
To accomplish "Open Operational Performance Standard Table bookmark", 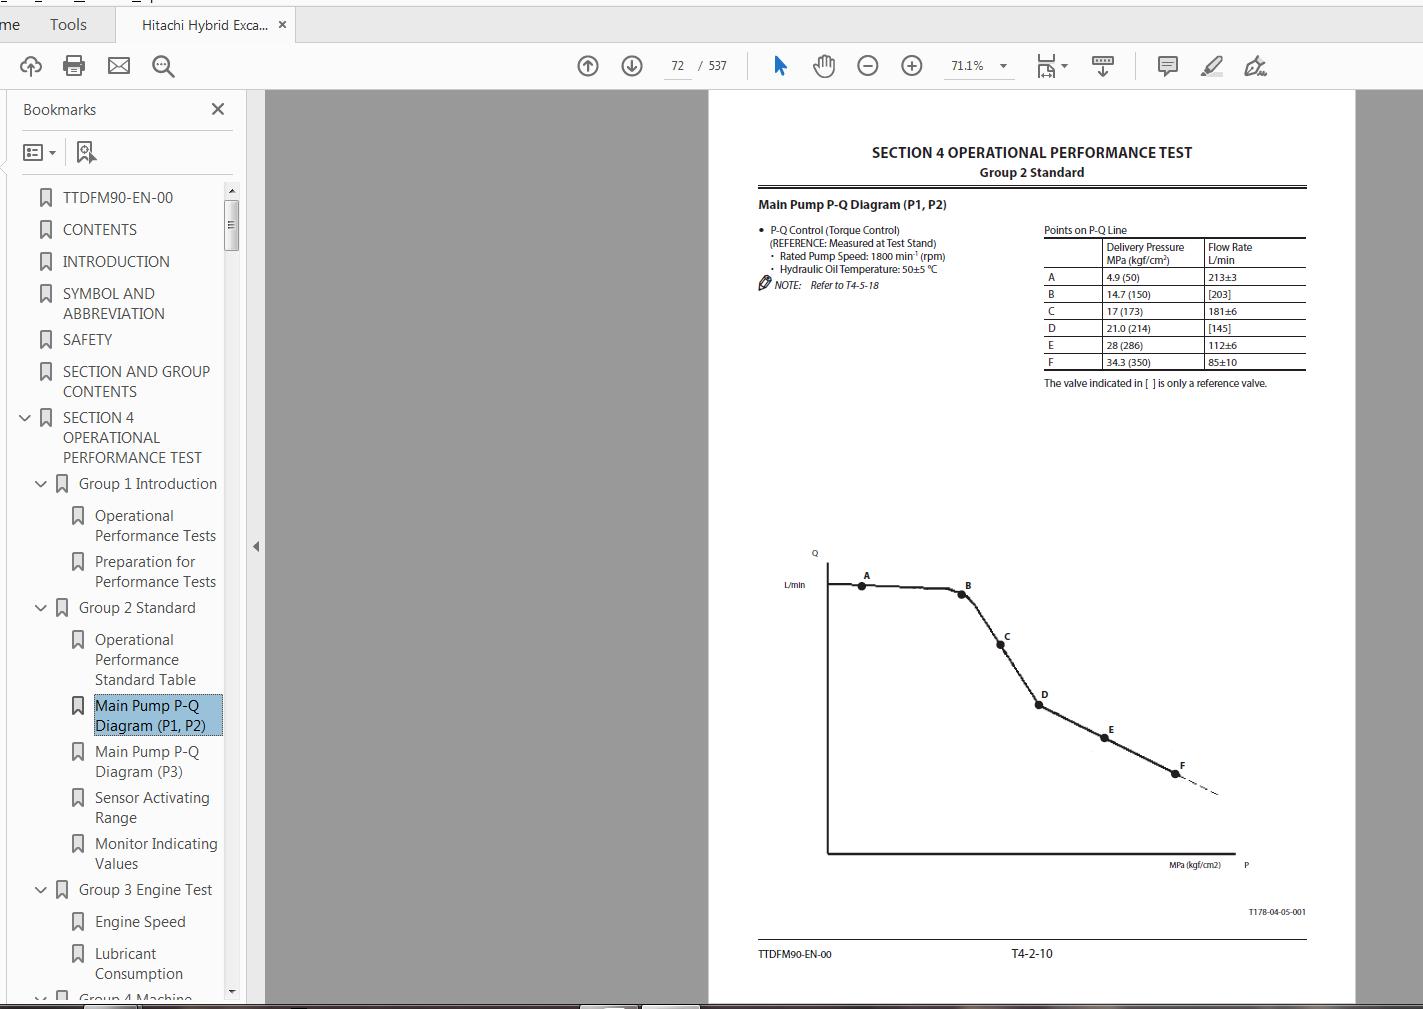I will [145, 660].
